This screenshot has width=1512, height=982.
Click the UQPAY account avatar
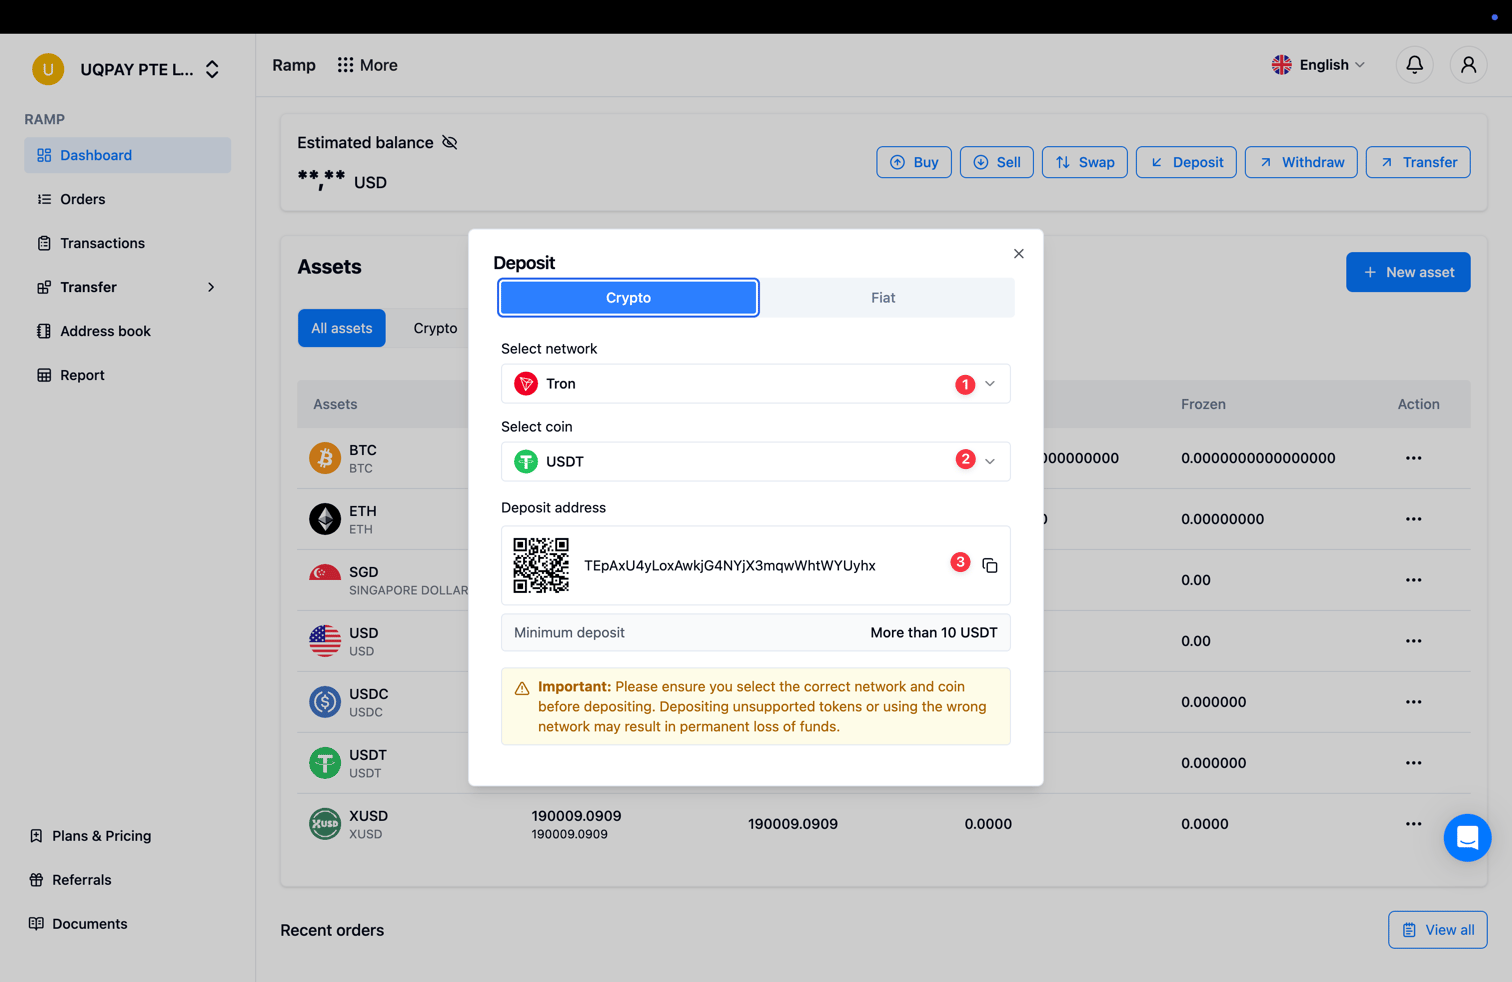point(48,69)
